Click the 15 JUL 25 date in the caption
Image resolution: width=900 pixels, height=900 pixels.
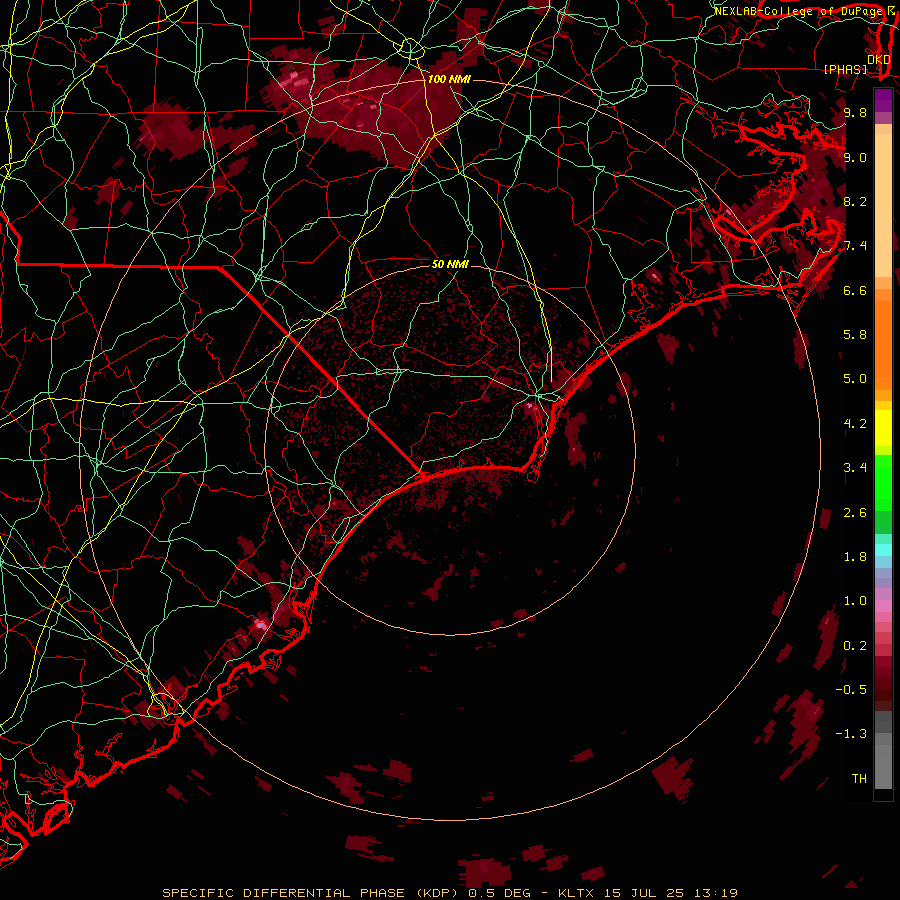[x=646, y=893]
